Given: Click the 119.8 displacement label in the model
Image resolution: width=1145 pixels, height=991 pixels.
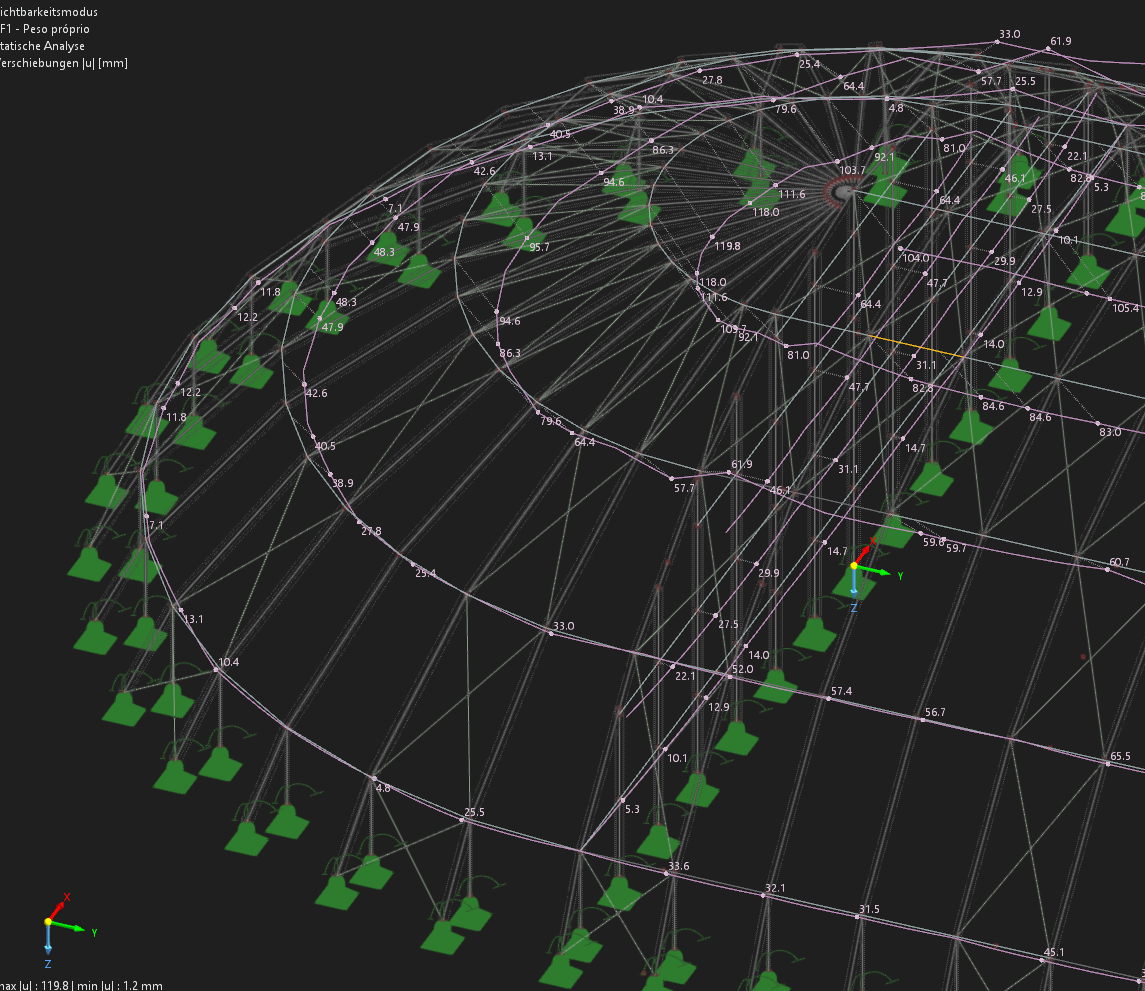Looking at the screenshot, I should [727, 246].
